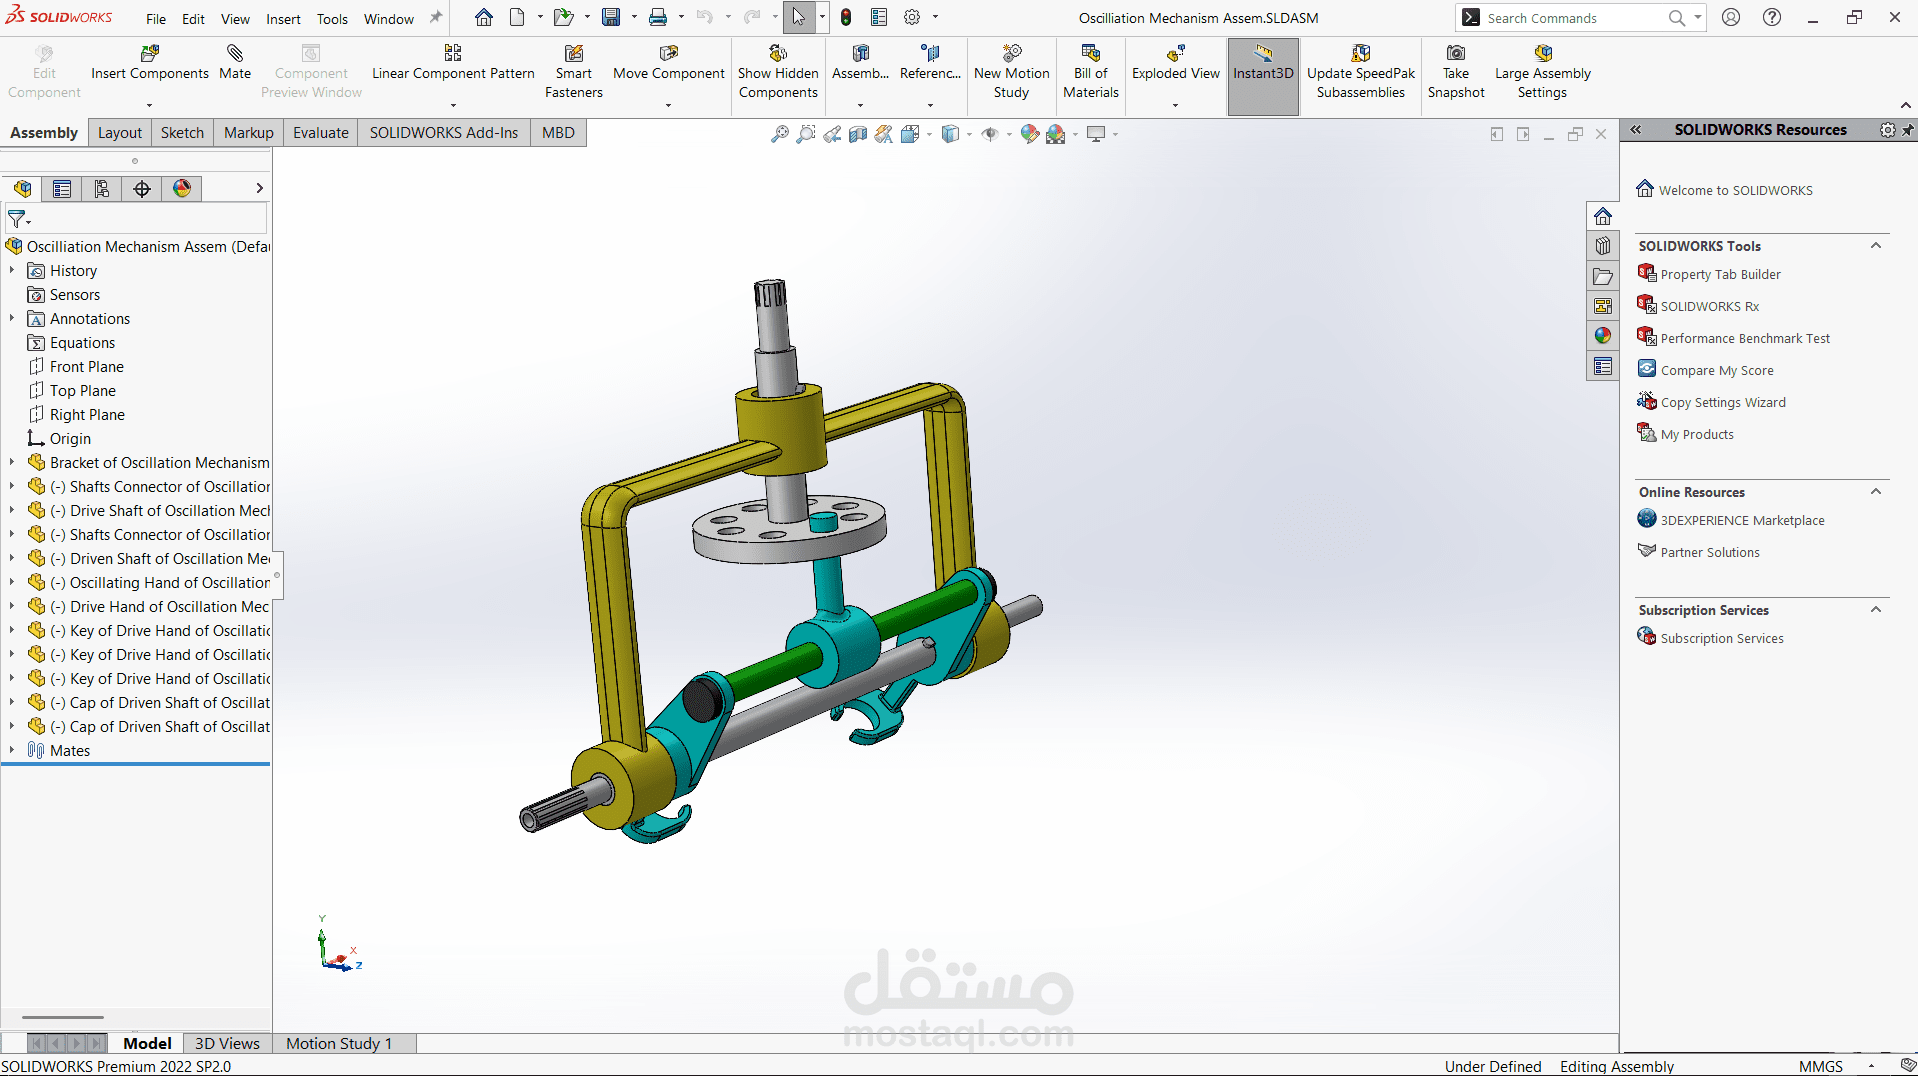1918x1076 pixels.
Task: Click the Insert Components tool
Action: 150,63
